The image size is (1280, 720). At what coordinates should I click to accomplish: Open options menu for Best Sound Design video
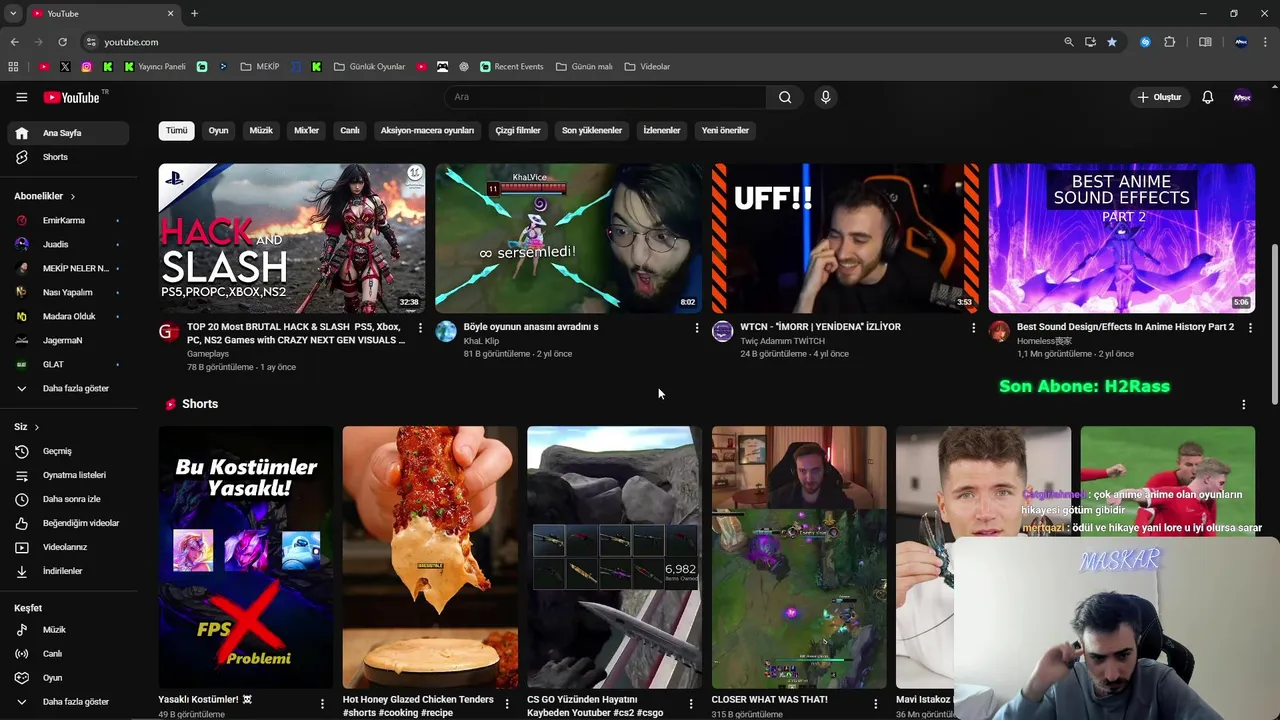[x=1250, y=328]
